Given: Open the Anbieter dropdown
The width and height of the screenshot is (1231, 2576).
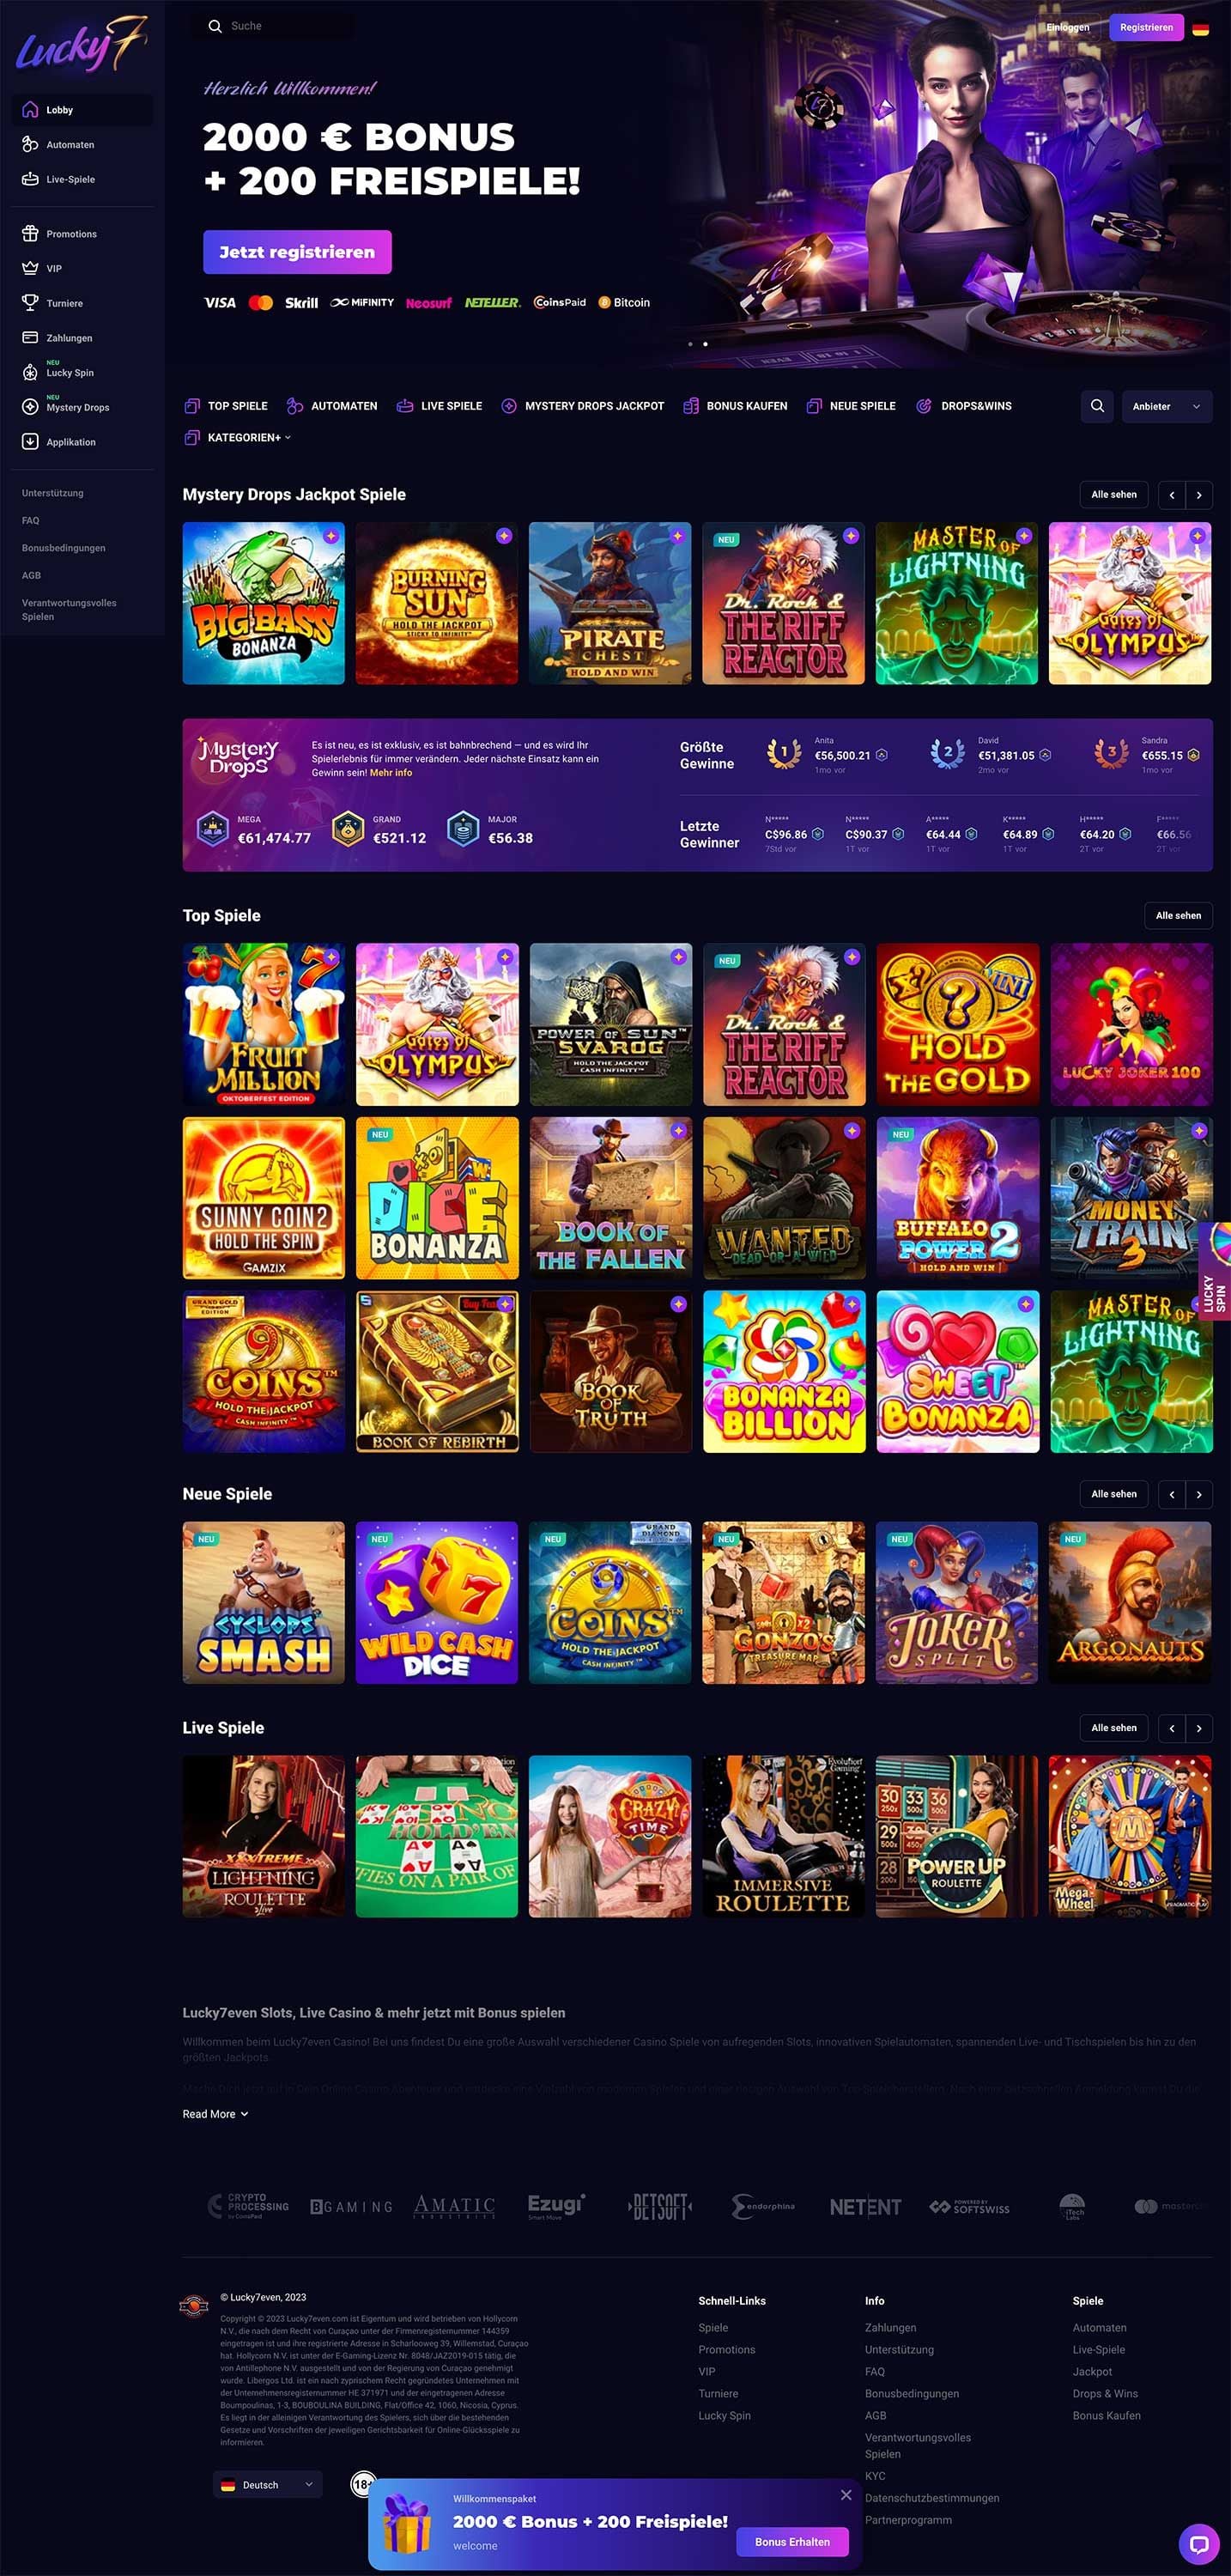Looking at the screenshot, I should pos(1167,406).
